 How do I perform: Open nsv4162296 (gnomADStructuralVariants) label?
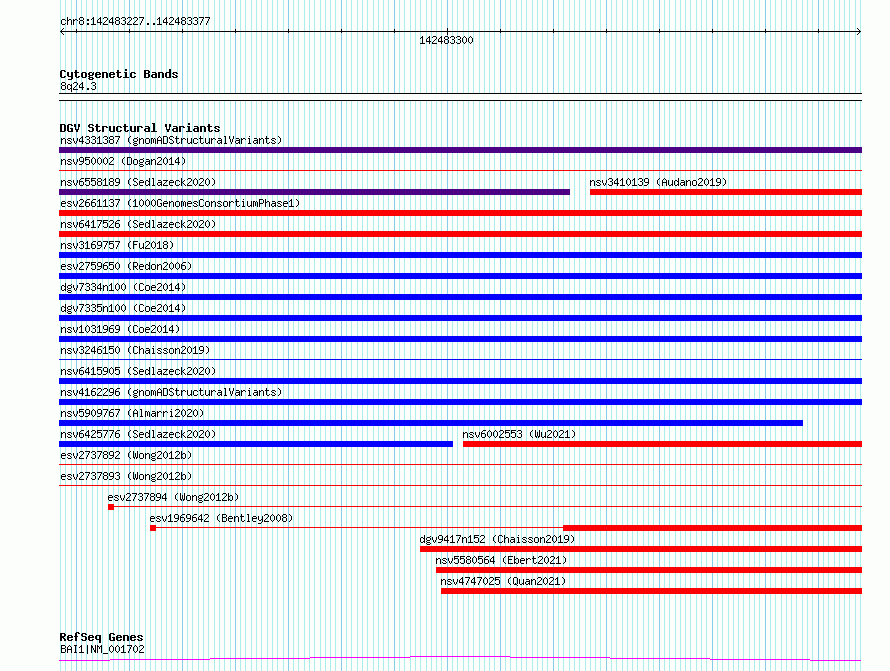tap(171, 392)
